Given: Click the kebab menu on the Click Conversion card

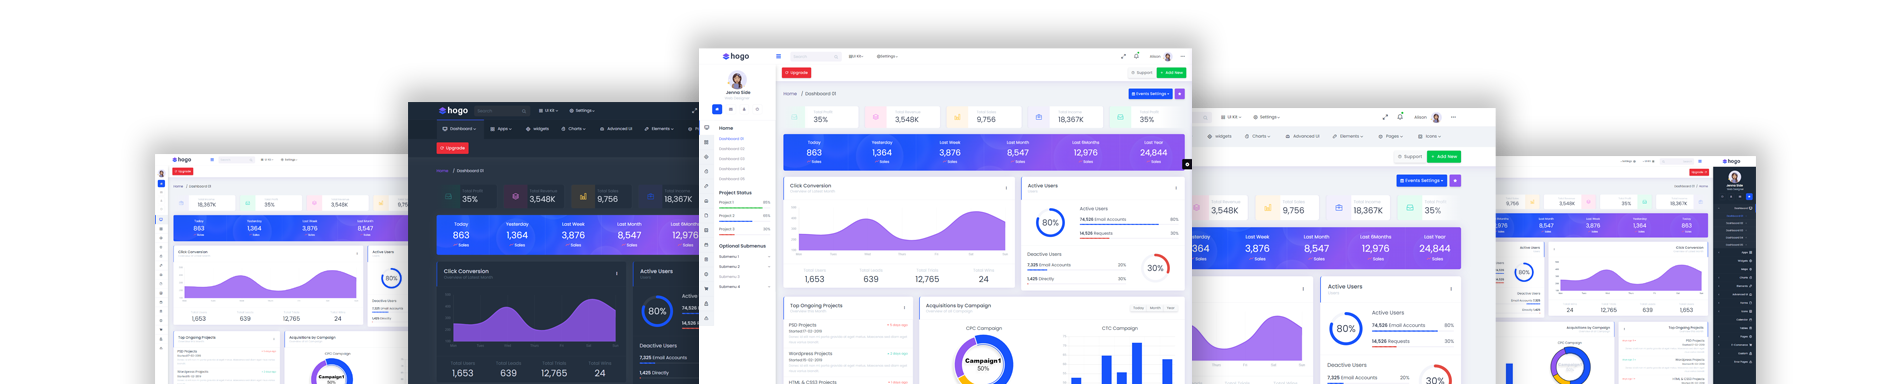Looking at the screenshot, I should point(1006,187).
